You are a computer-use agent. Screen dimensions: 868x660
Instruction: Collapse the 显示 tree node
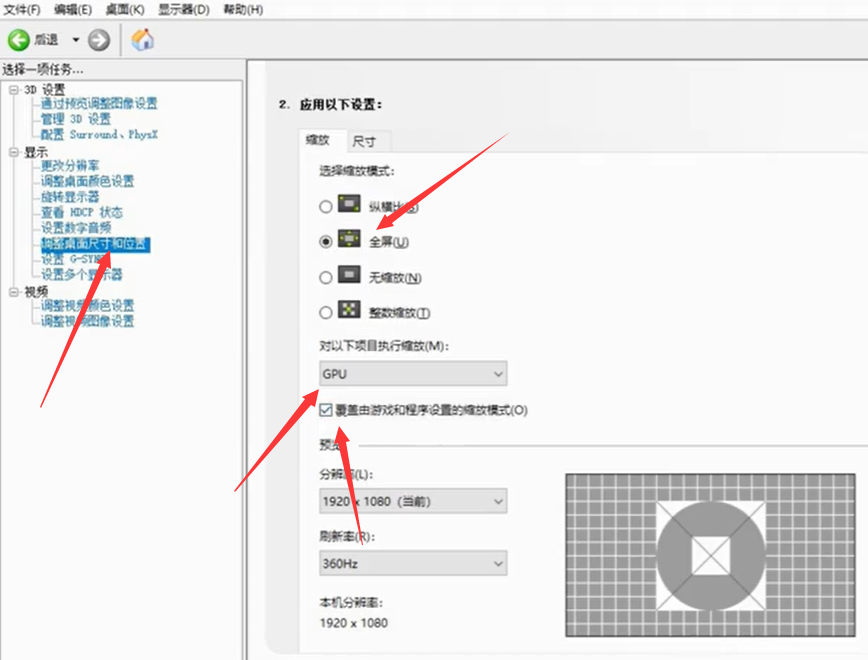tap(14, 152)
